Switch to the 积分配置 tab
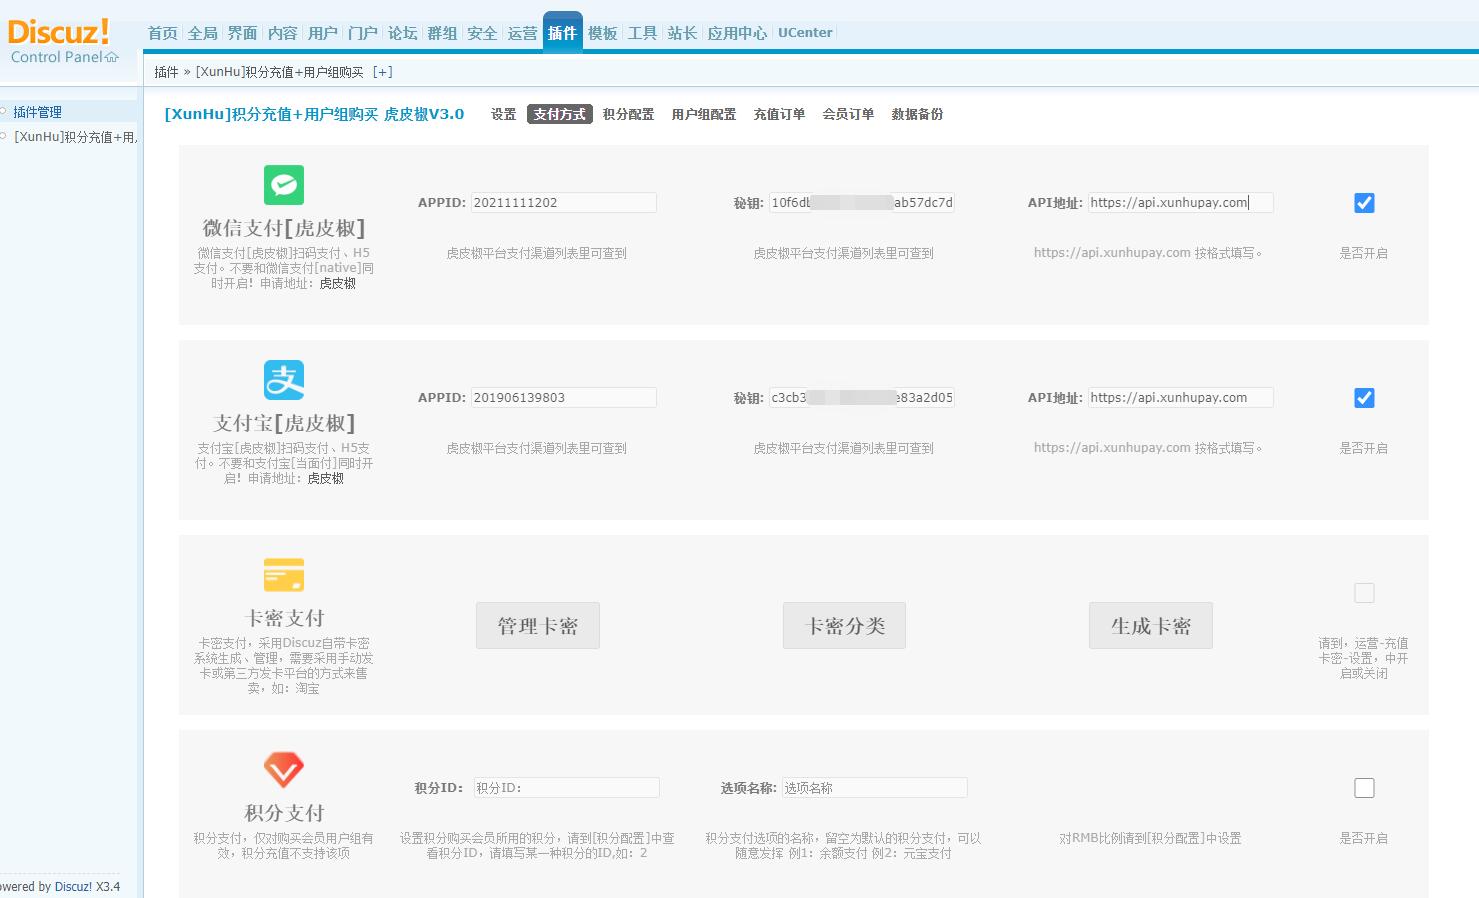 (629, 114)
